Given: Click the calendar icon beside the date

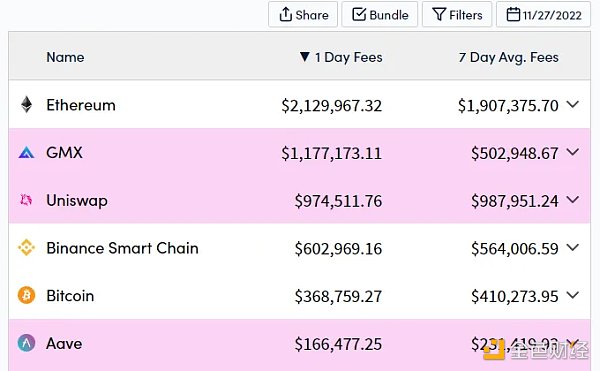Looking at the screenshot, I should pos(513,15).
